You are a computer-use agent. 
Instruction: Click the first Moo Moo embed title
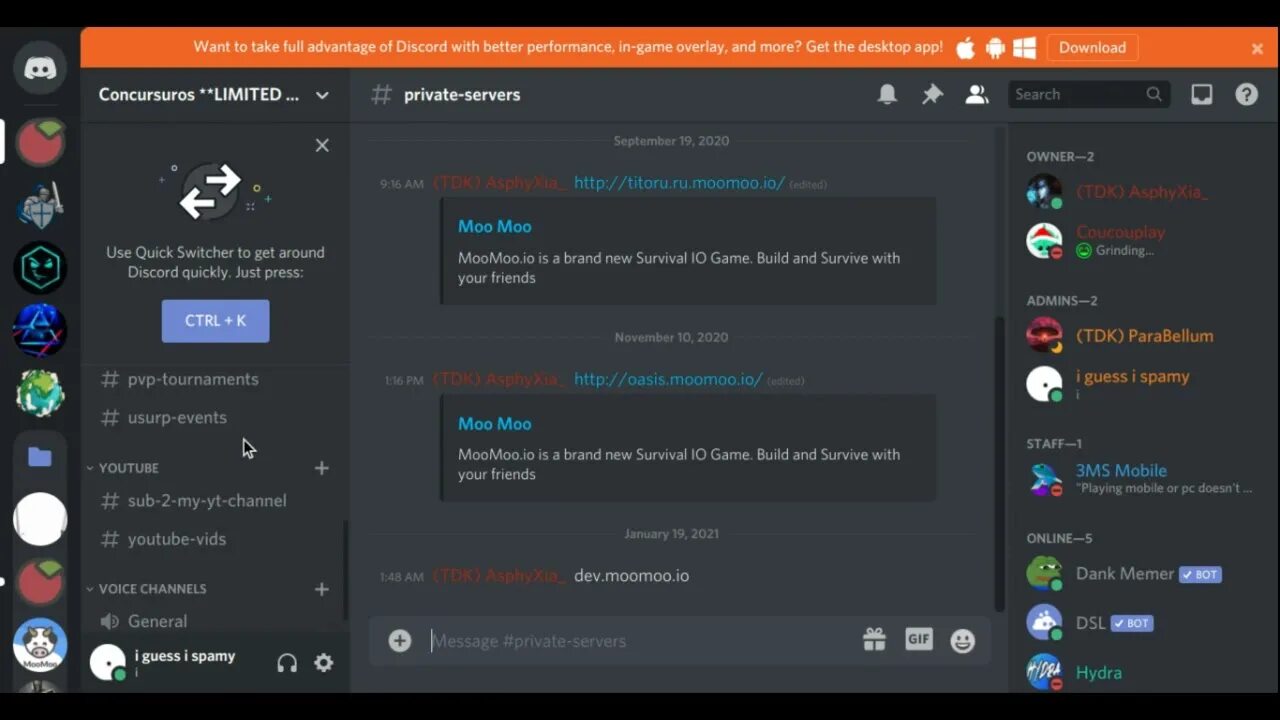tap(495, 226)
